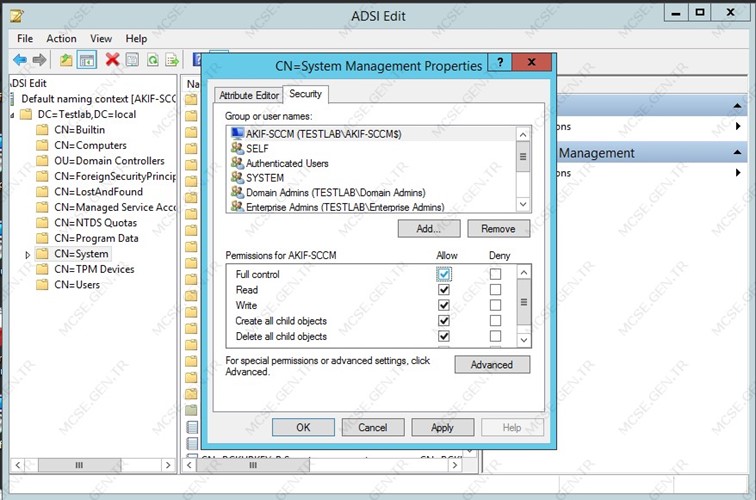Click right scroll arrow of console tree pane
The height and width of the screenshot is (500, 756).
point(167,465)
